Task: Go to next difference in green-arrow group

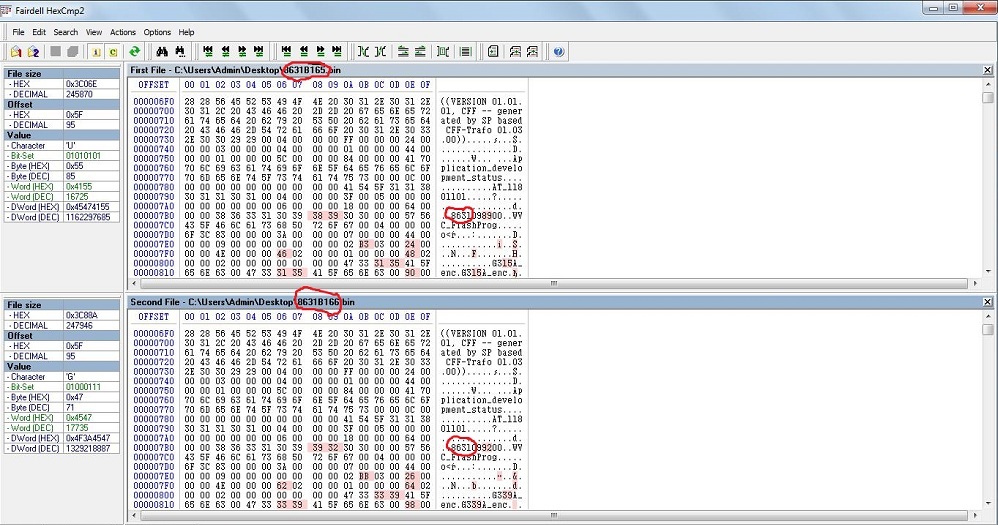Action: [242, 52]
